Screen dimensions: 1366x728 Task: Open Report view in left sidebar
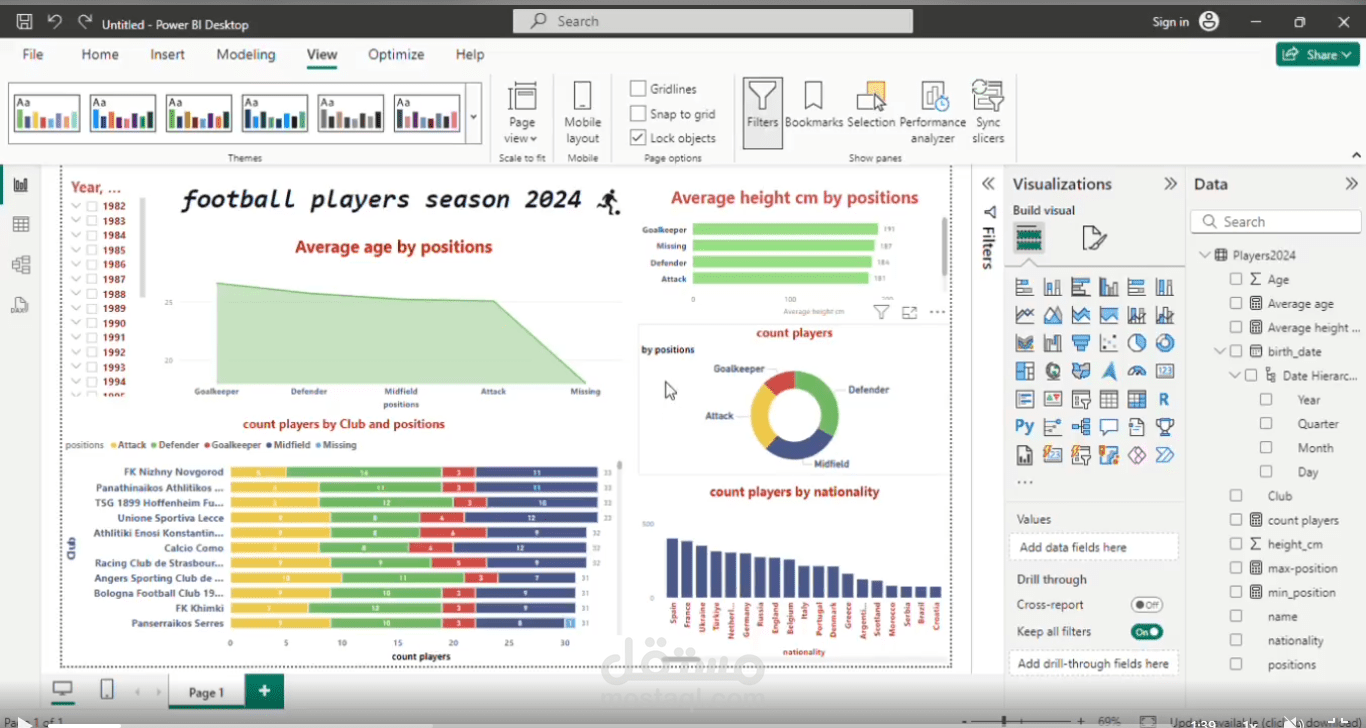click(x=20, y=185)
